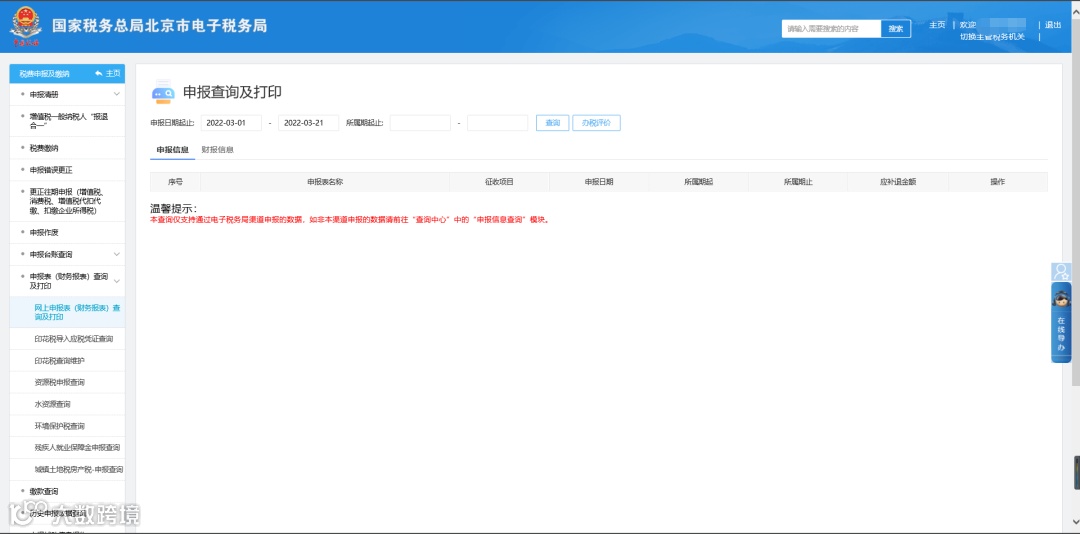Switch to the 财报信息 tab
Screen dimensions: 1080x534
point(217,150)
